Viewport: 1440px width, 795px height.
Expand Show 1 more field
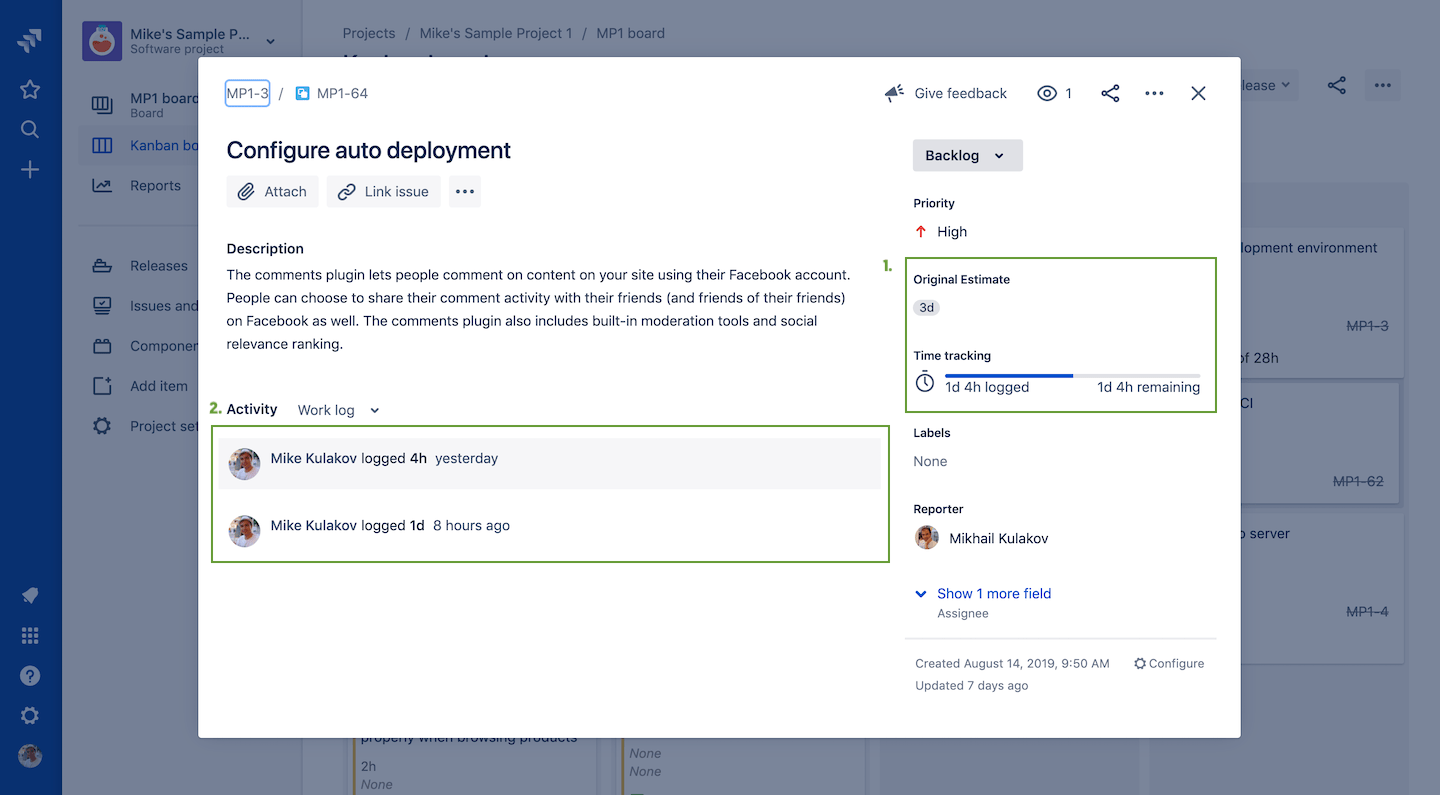pos(993,593)
